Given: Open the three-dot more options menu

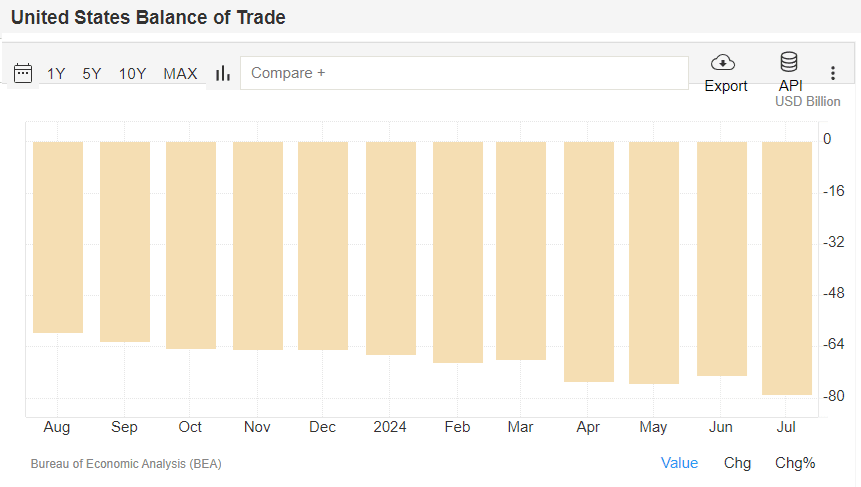Looking at the screenshot, I should tap(832, 73).
